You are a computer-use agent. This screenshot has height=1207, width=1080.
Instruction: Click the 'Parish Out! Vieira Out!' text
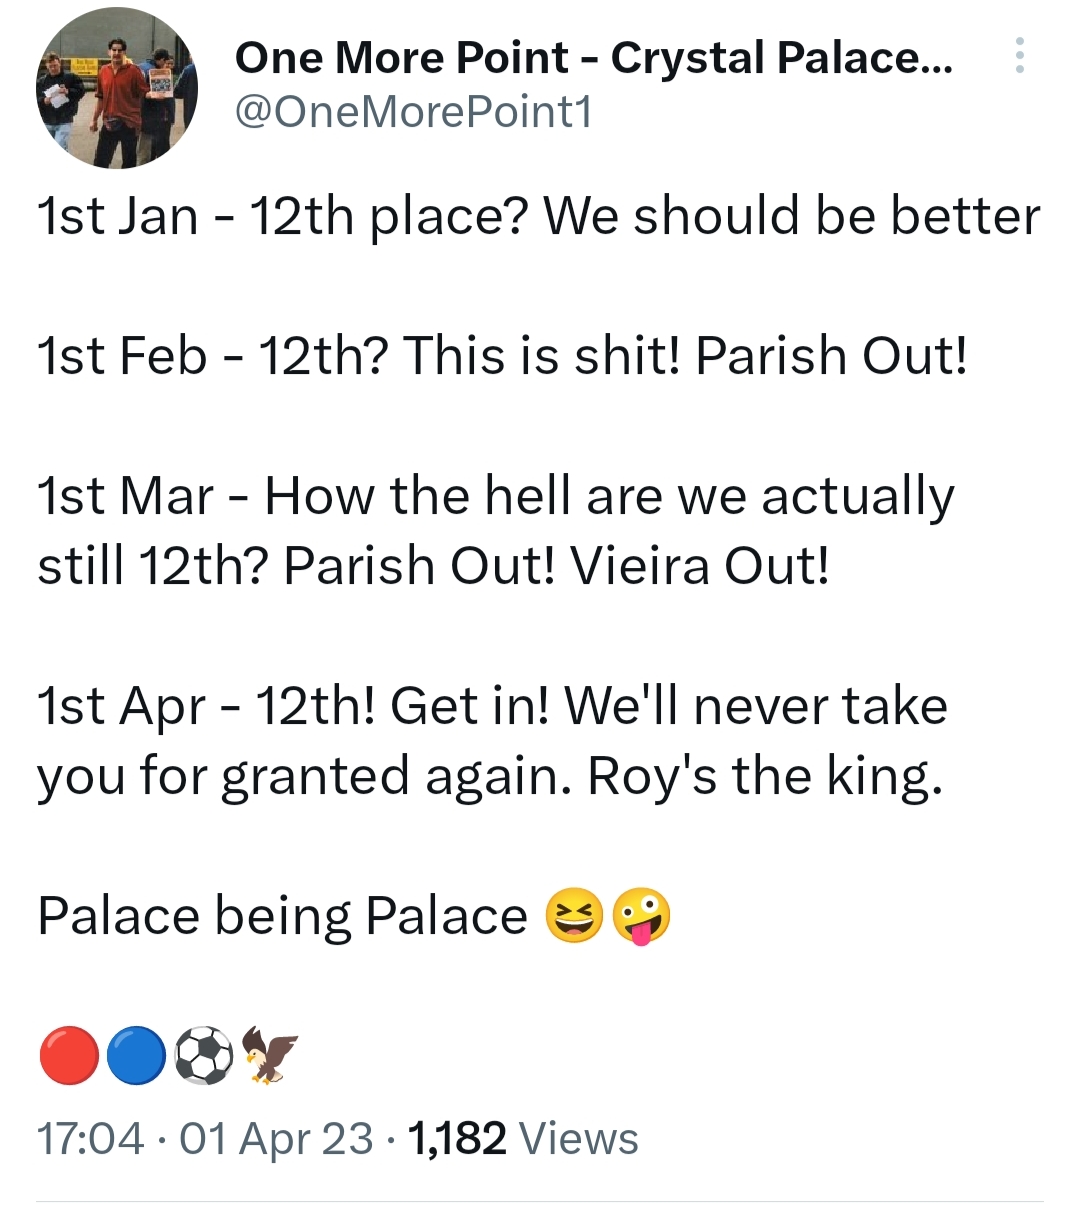[x=556, y=566]
